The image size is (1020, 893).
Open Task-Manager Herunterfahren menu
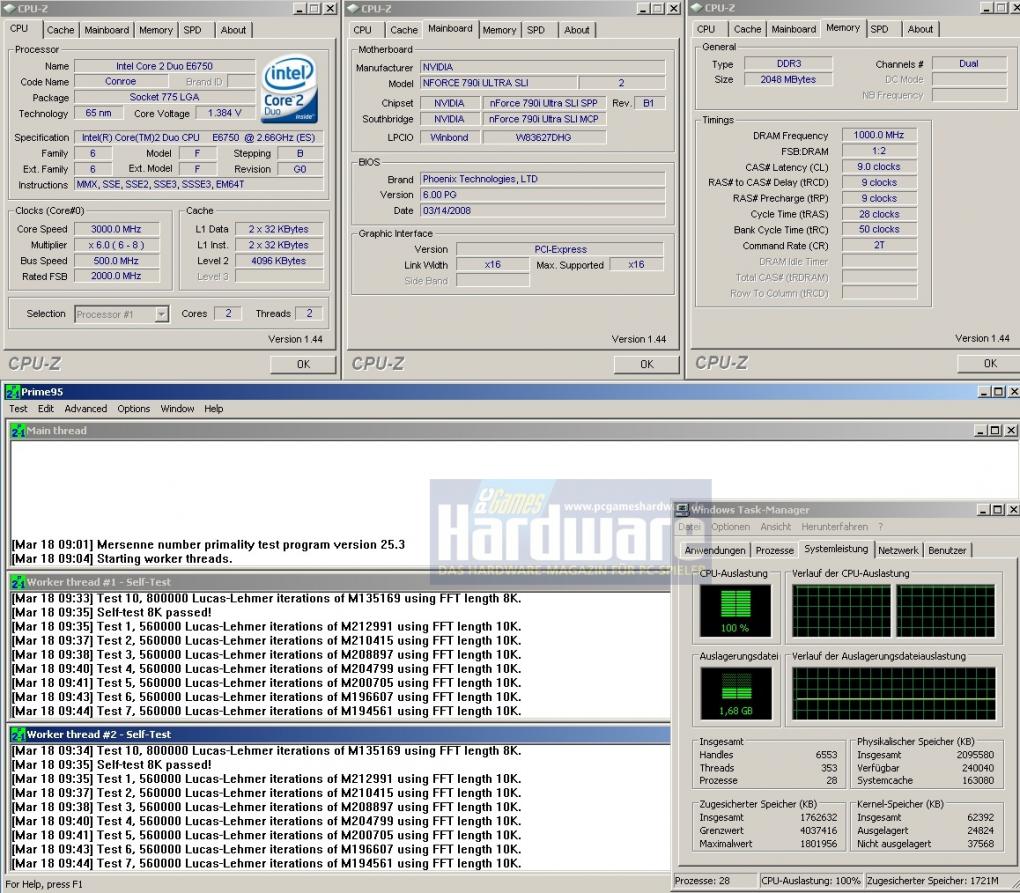(x=834, y=527)
